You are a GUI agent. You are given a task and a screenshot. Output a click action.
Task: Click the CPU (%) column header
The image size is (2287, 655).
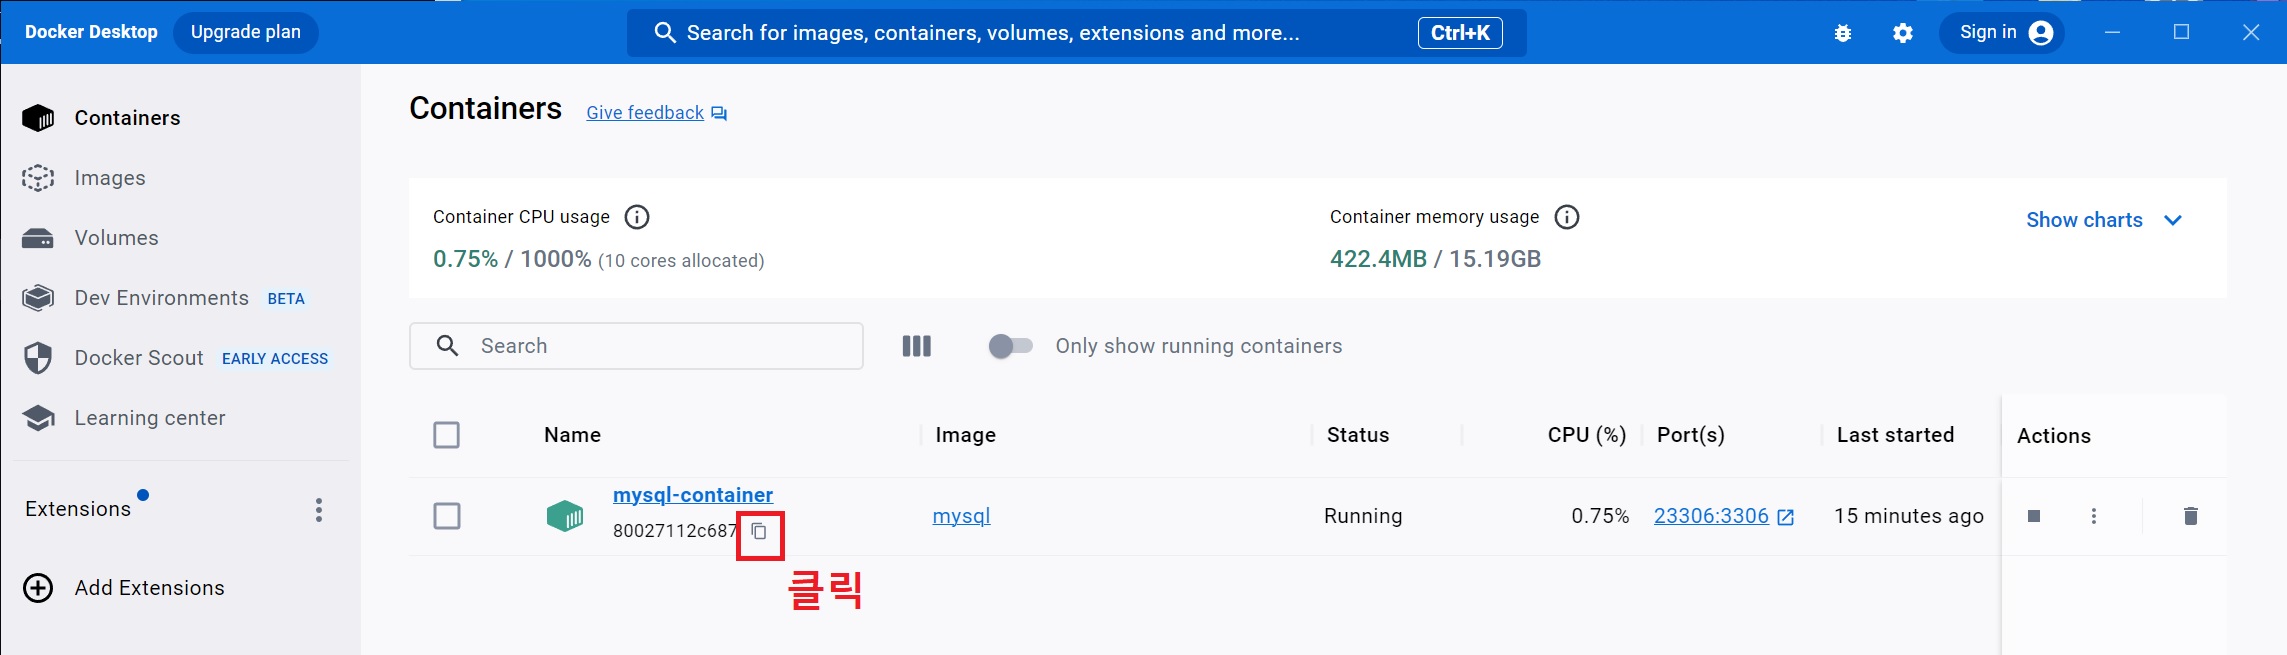tap(1587, 435)
